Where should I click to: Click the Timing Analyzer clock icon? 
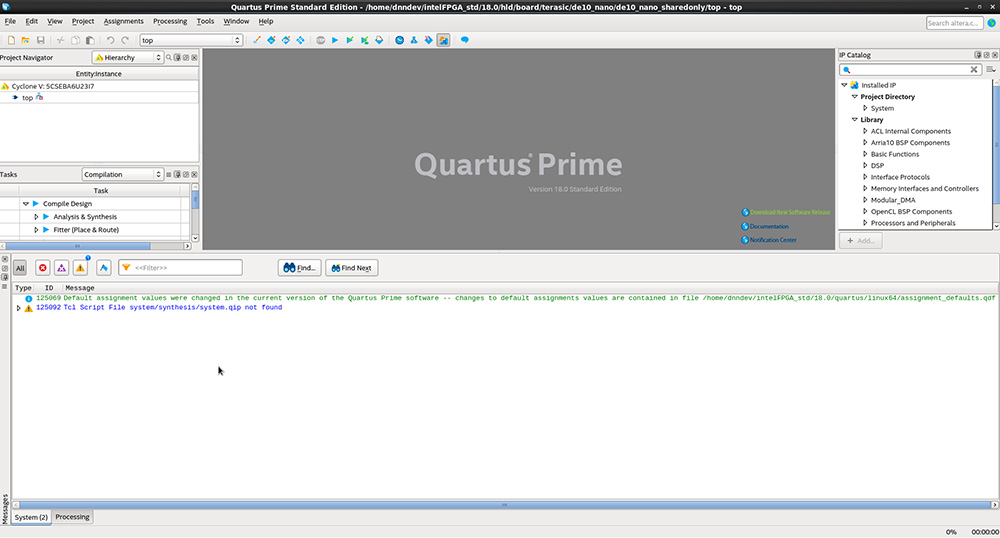(399, 40)
